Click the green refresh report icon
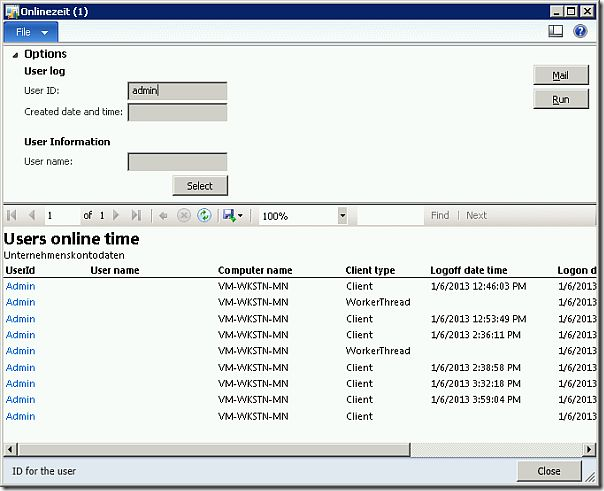This screenshot has height=491, width=604. coord(204,215)
